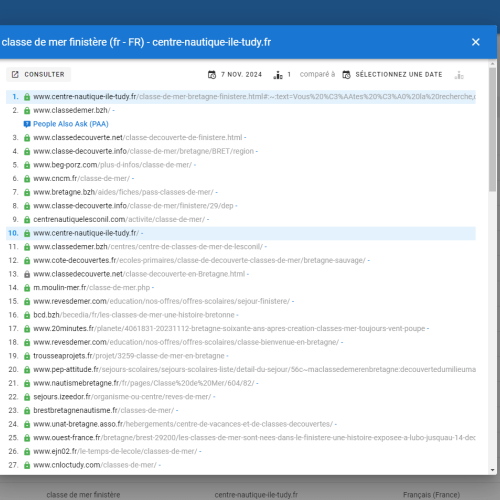Viewport: 500px width, 500px height.
Task: Close the SERP details dialog
Action: click(476, 42)
